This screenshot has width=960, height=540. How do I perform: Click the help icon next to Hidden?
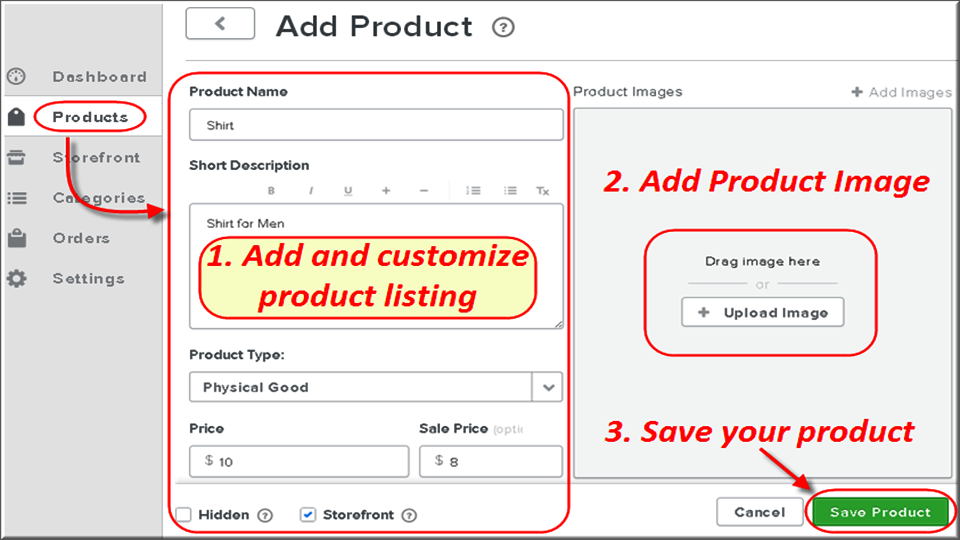265,515
